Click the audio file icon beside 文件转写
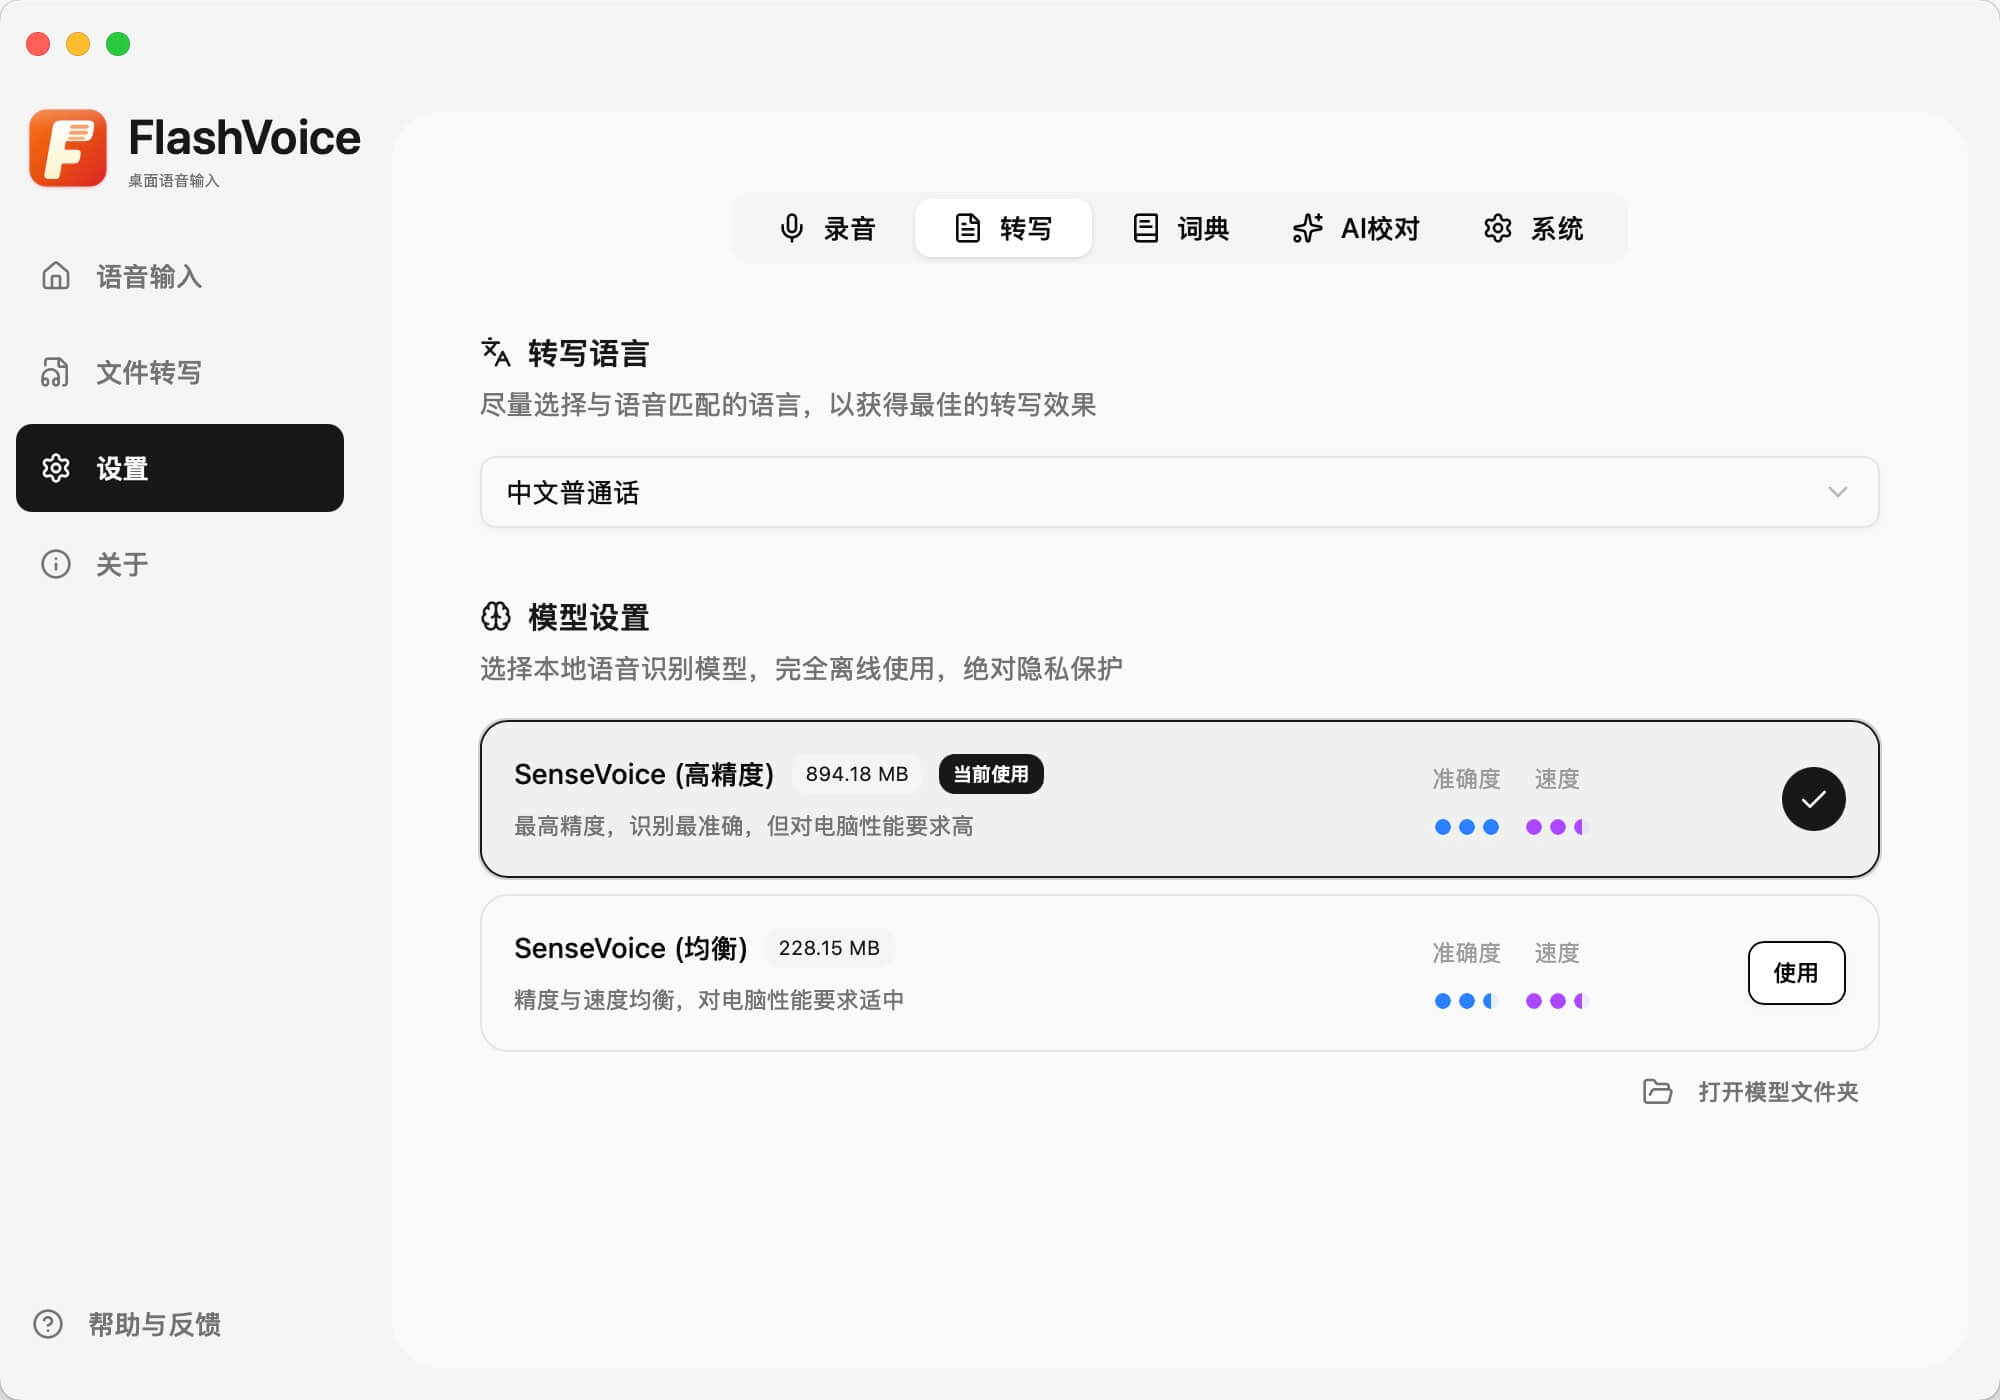2000x1400 pixels. click(x=56, y=372)
